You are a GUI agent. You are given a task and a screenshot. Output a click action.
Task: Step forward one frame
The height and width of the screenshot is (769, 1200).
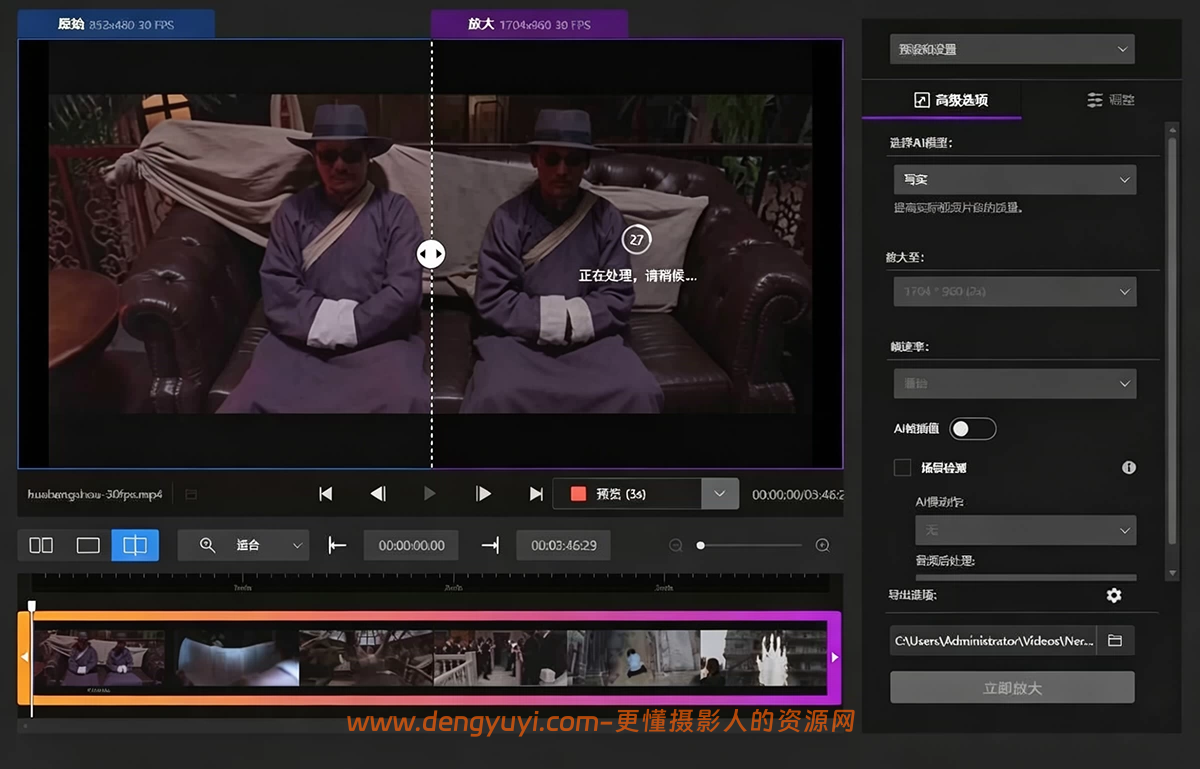click(483, 494)
